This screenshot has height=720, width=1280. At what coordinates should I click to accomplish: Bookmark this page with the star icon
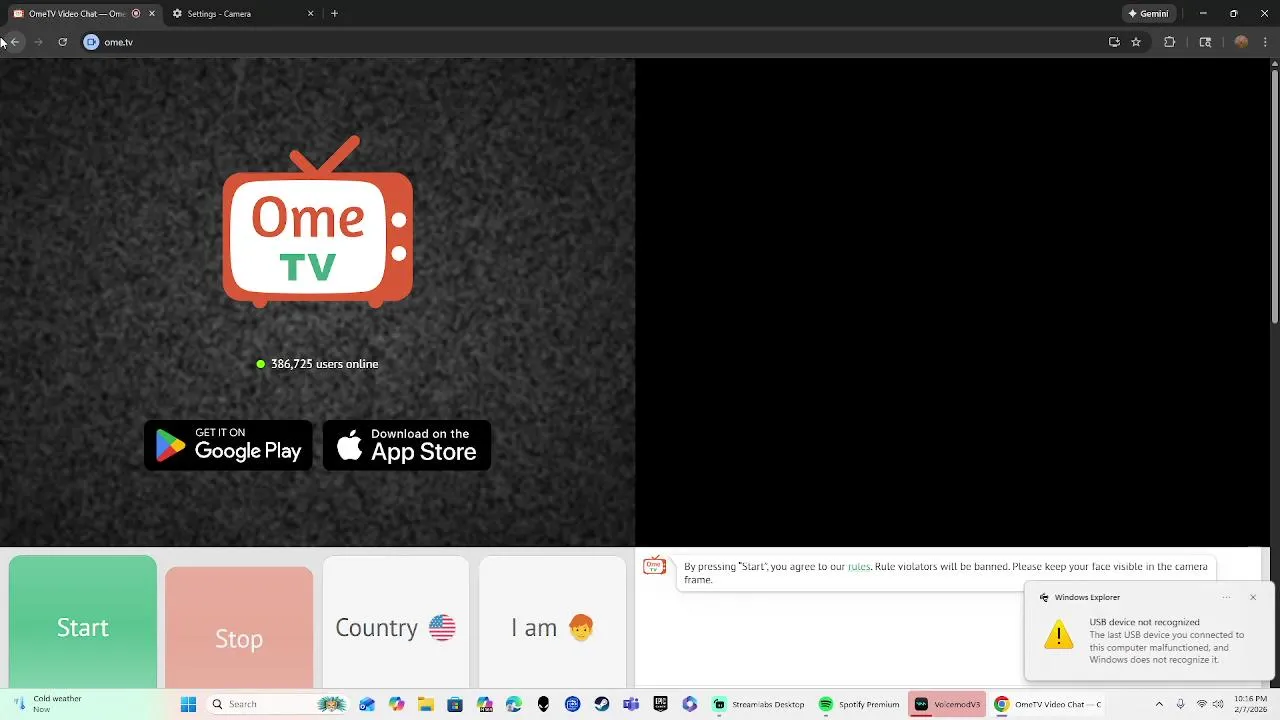[1136, 42]
